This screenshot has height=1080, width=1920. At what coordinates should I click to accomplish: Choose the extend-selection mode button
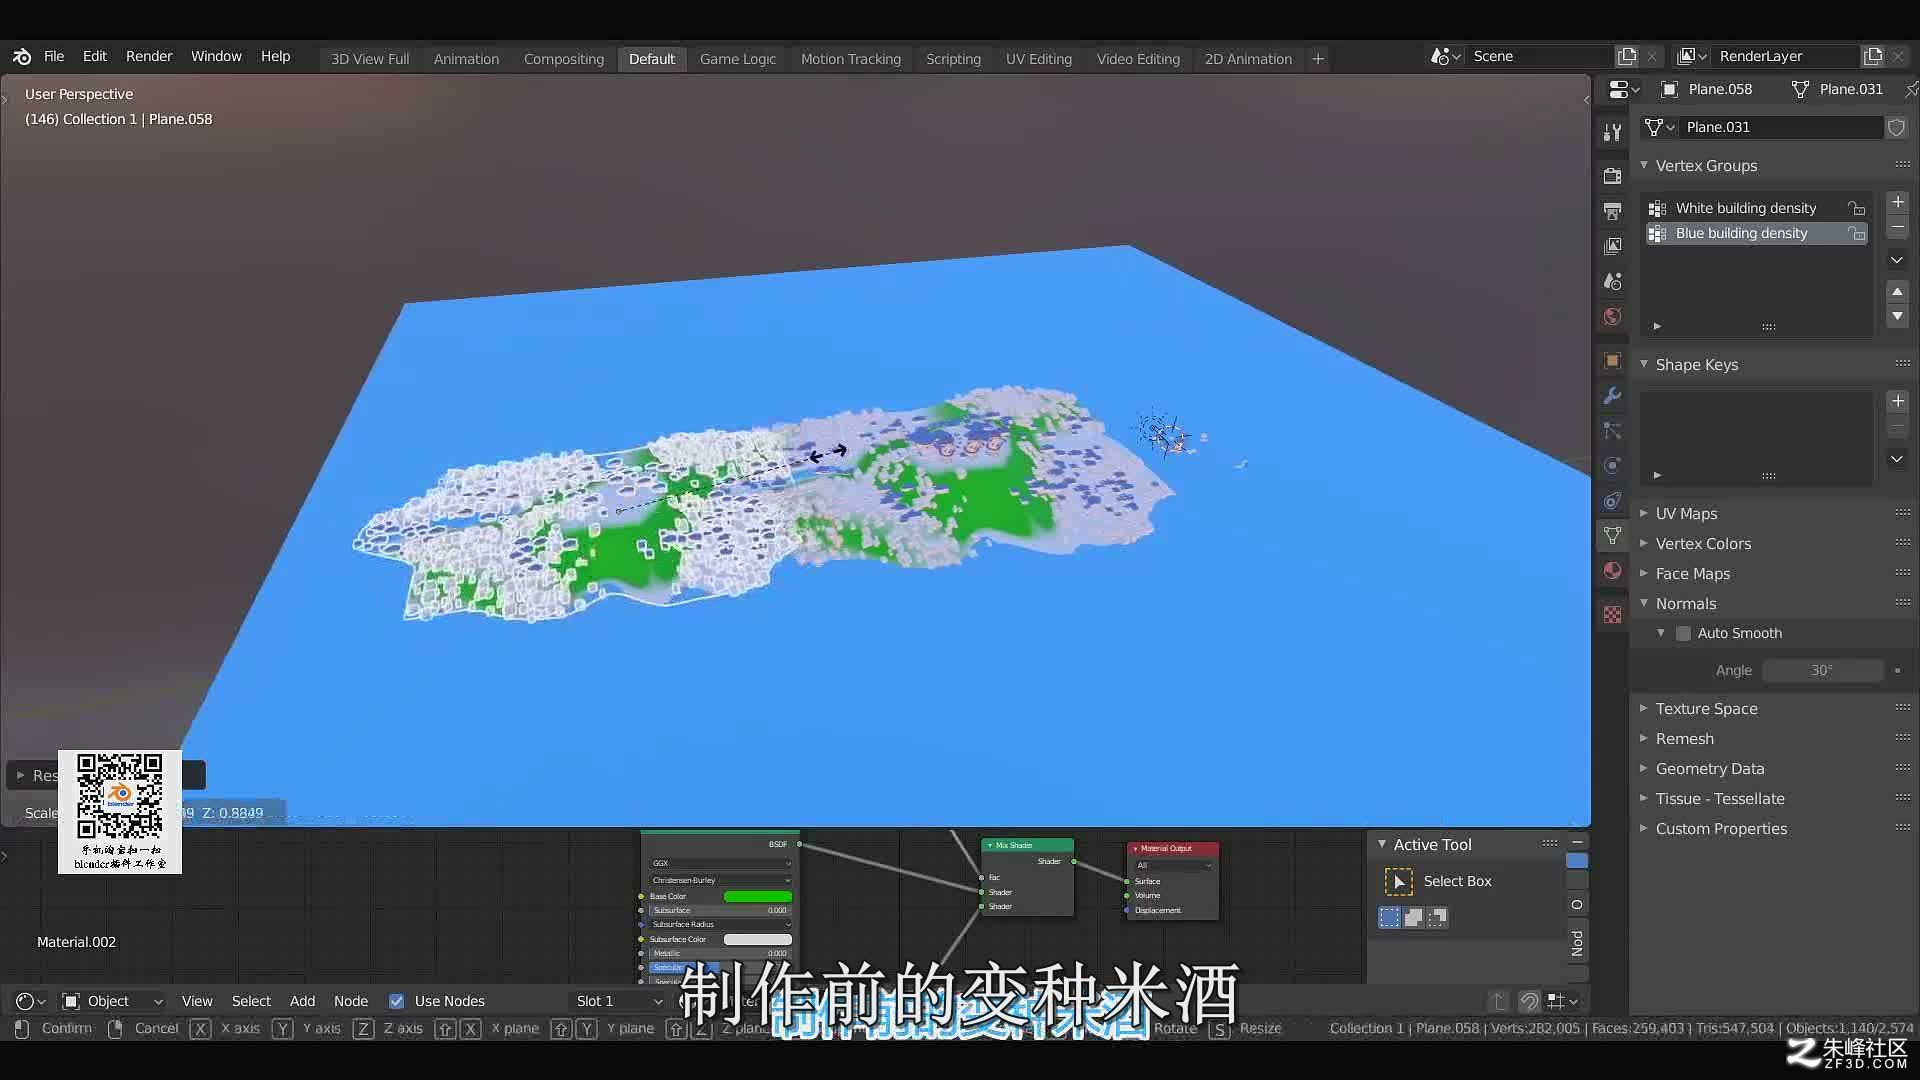[1413, 917]
